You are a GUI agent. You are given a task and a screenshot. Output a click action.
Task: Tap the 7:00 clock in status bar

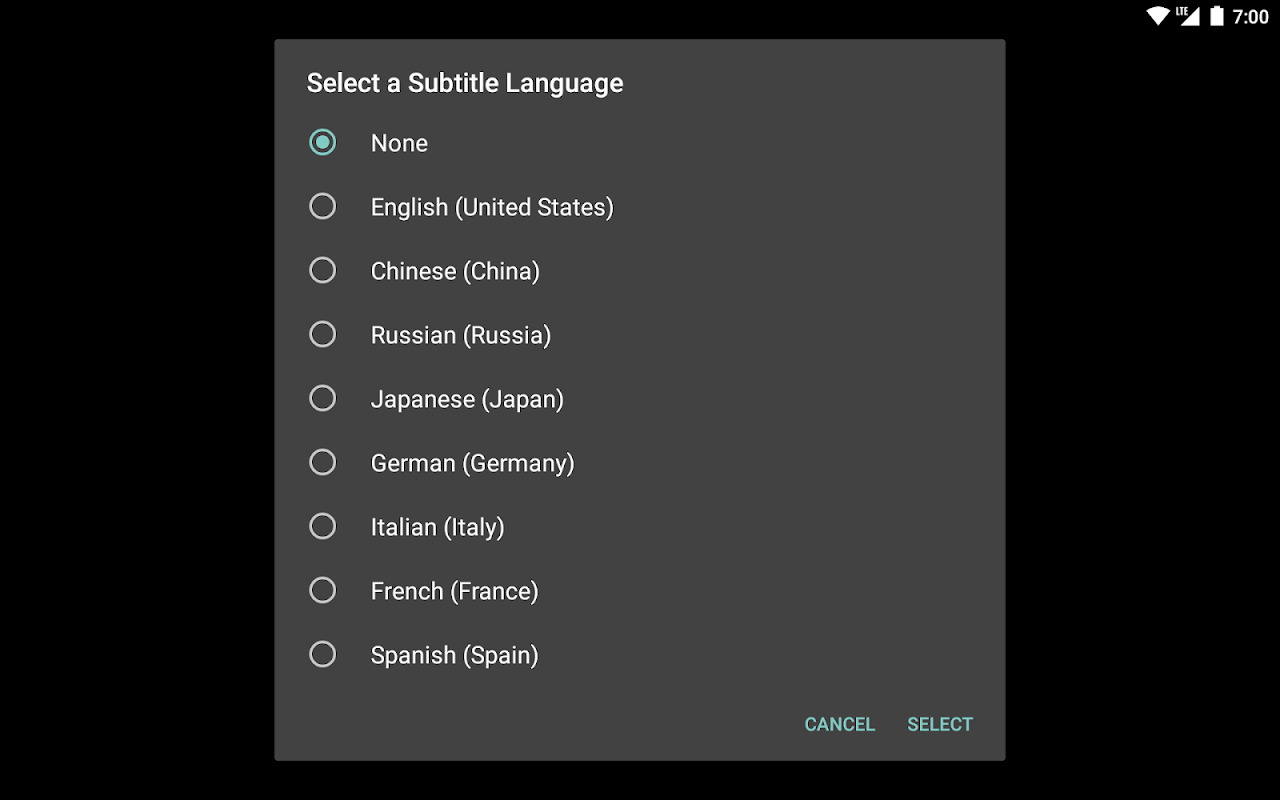click(x=1250, y=17)
